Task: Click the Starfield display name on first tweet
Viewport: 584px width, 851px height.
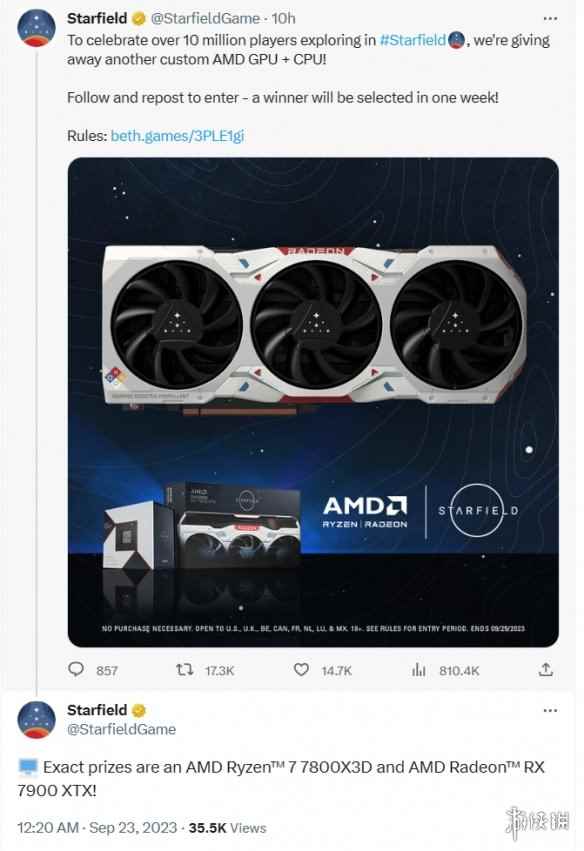Action: [x=97, y=18]
